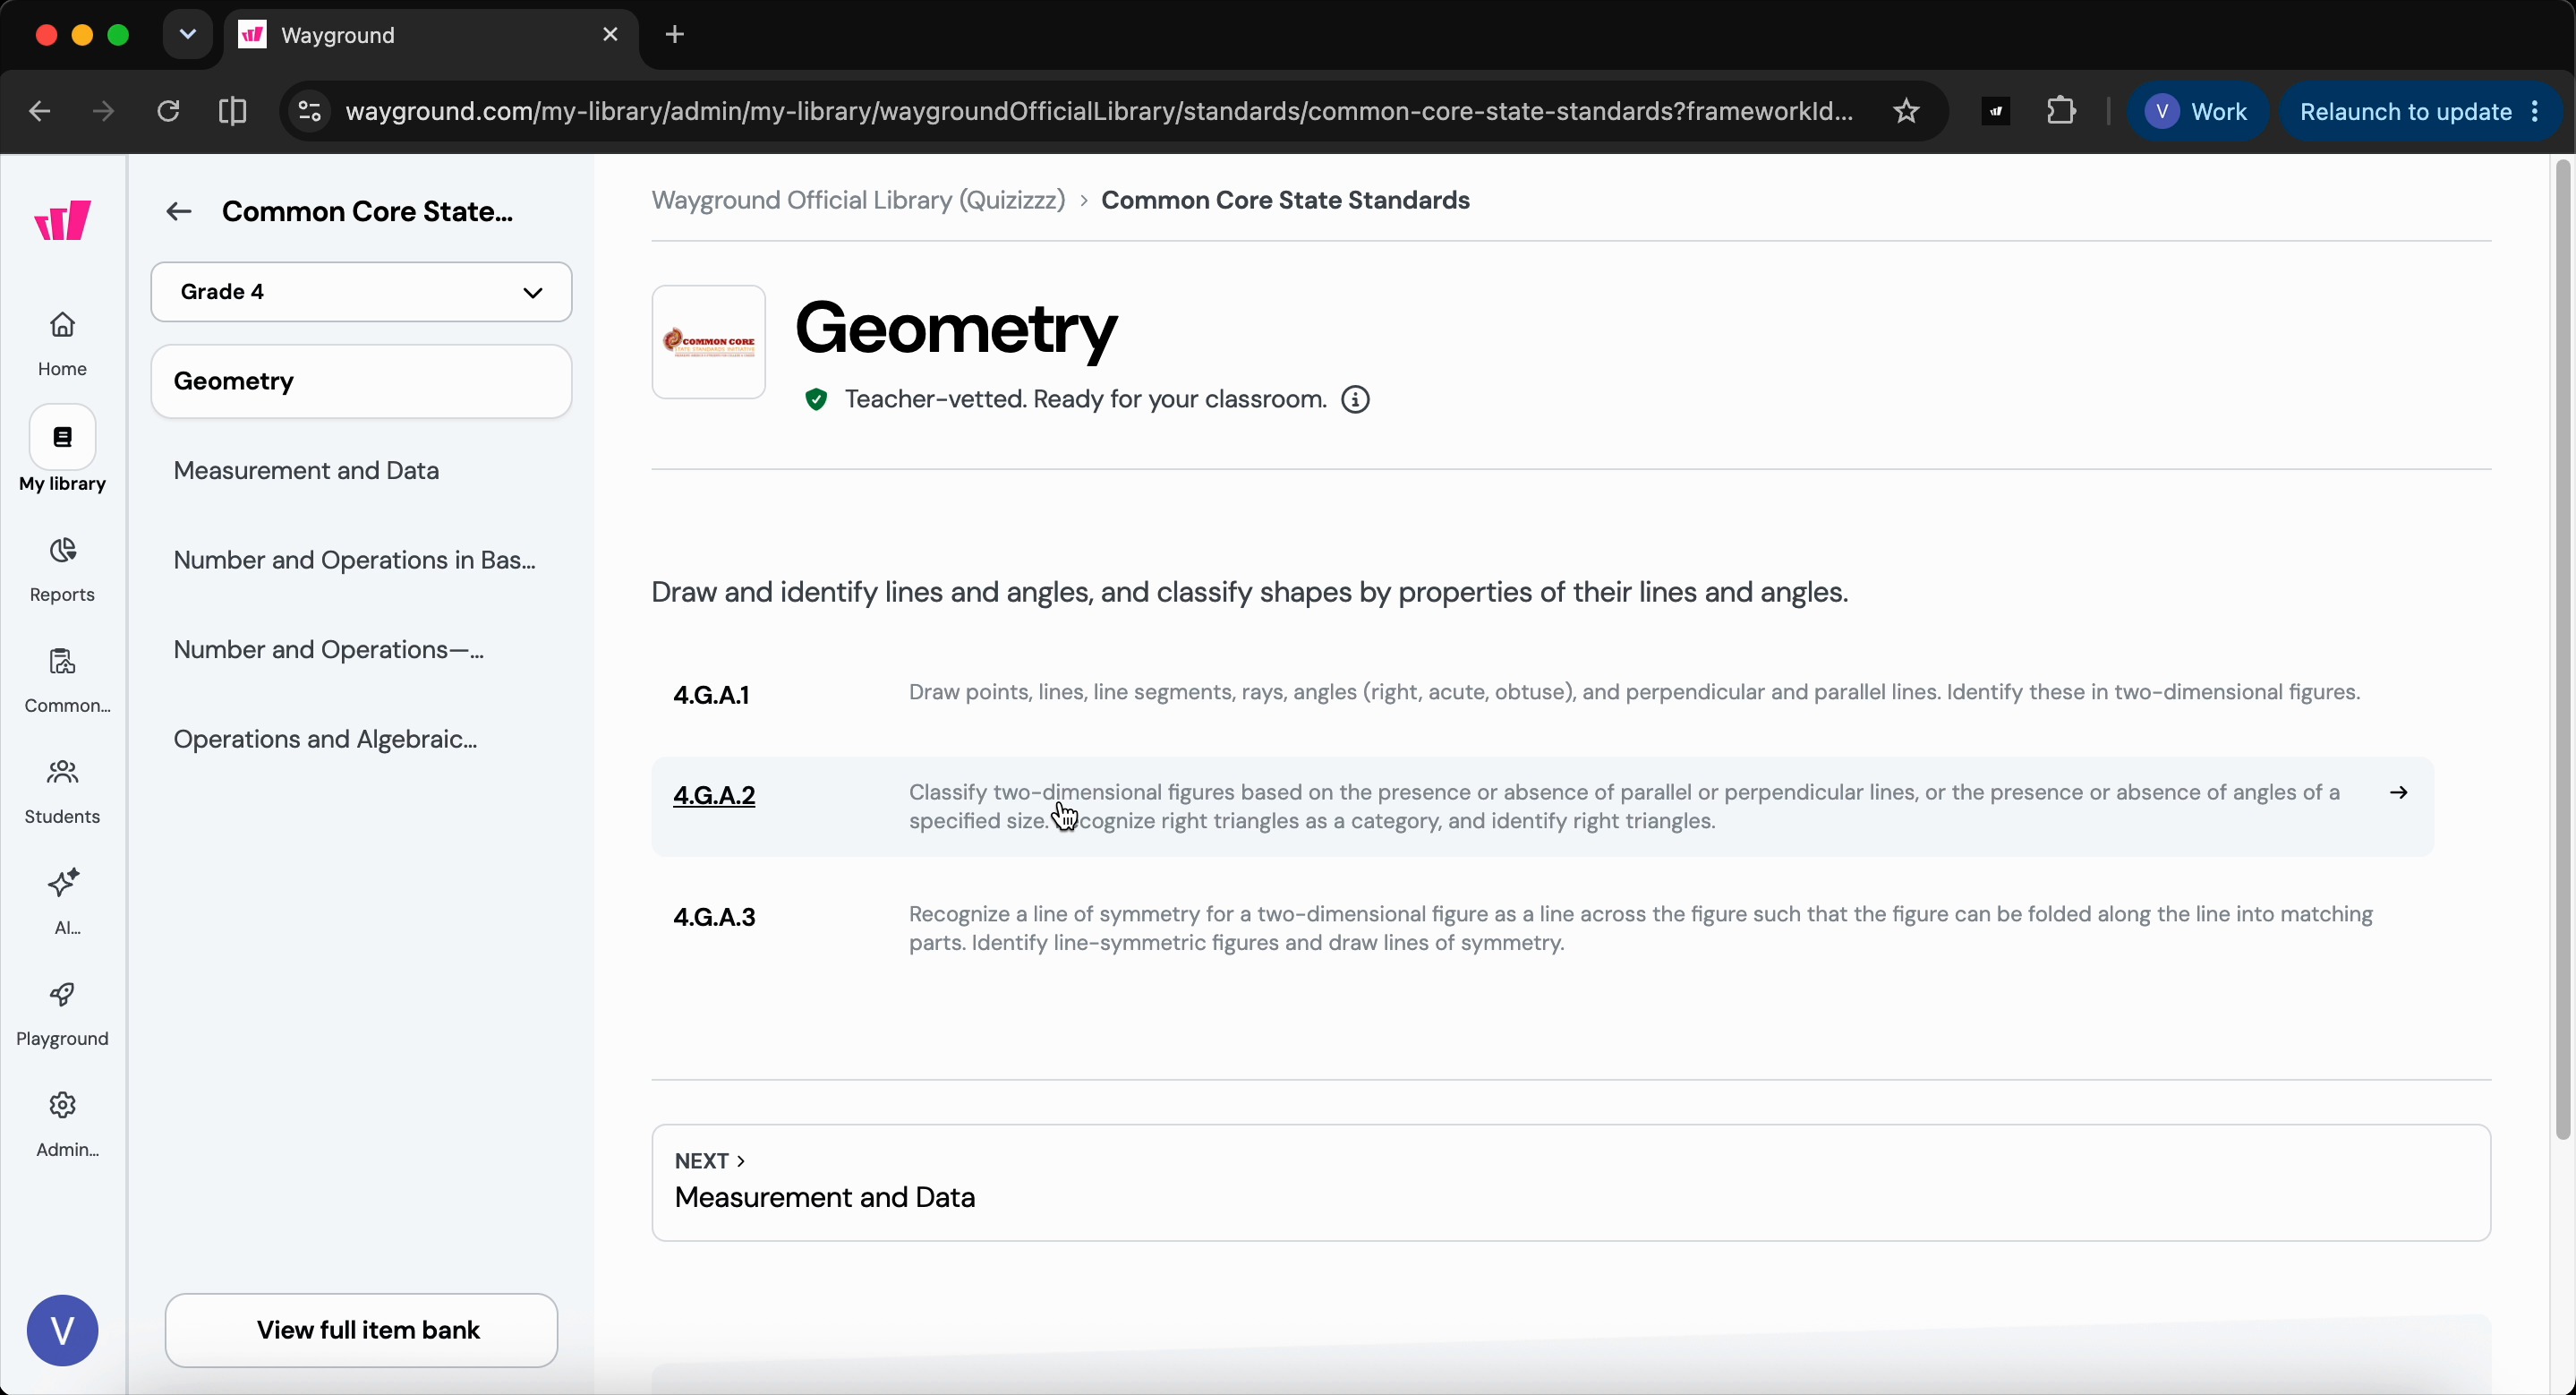Image resolution: width=2576 pixels, height=1395 pixels.
Task: Click the info icon beside Teacher-vetted
Action: tap(1355, 400)
